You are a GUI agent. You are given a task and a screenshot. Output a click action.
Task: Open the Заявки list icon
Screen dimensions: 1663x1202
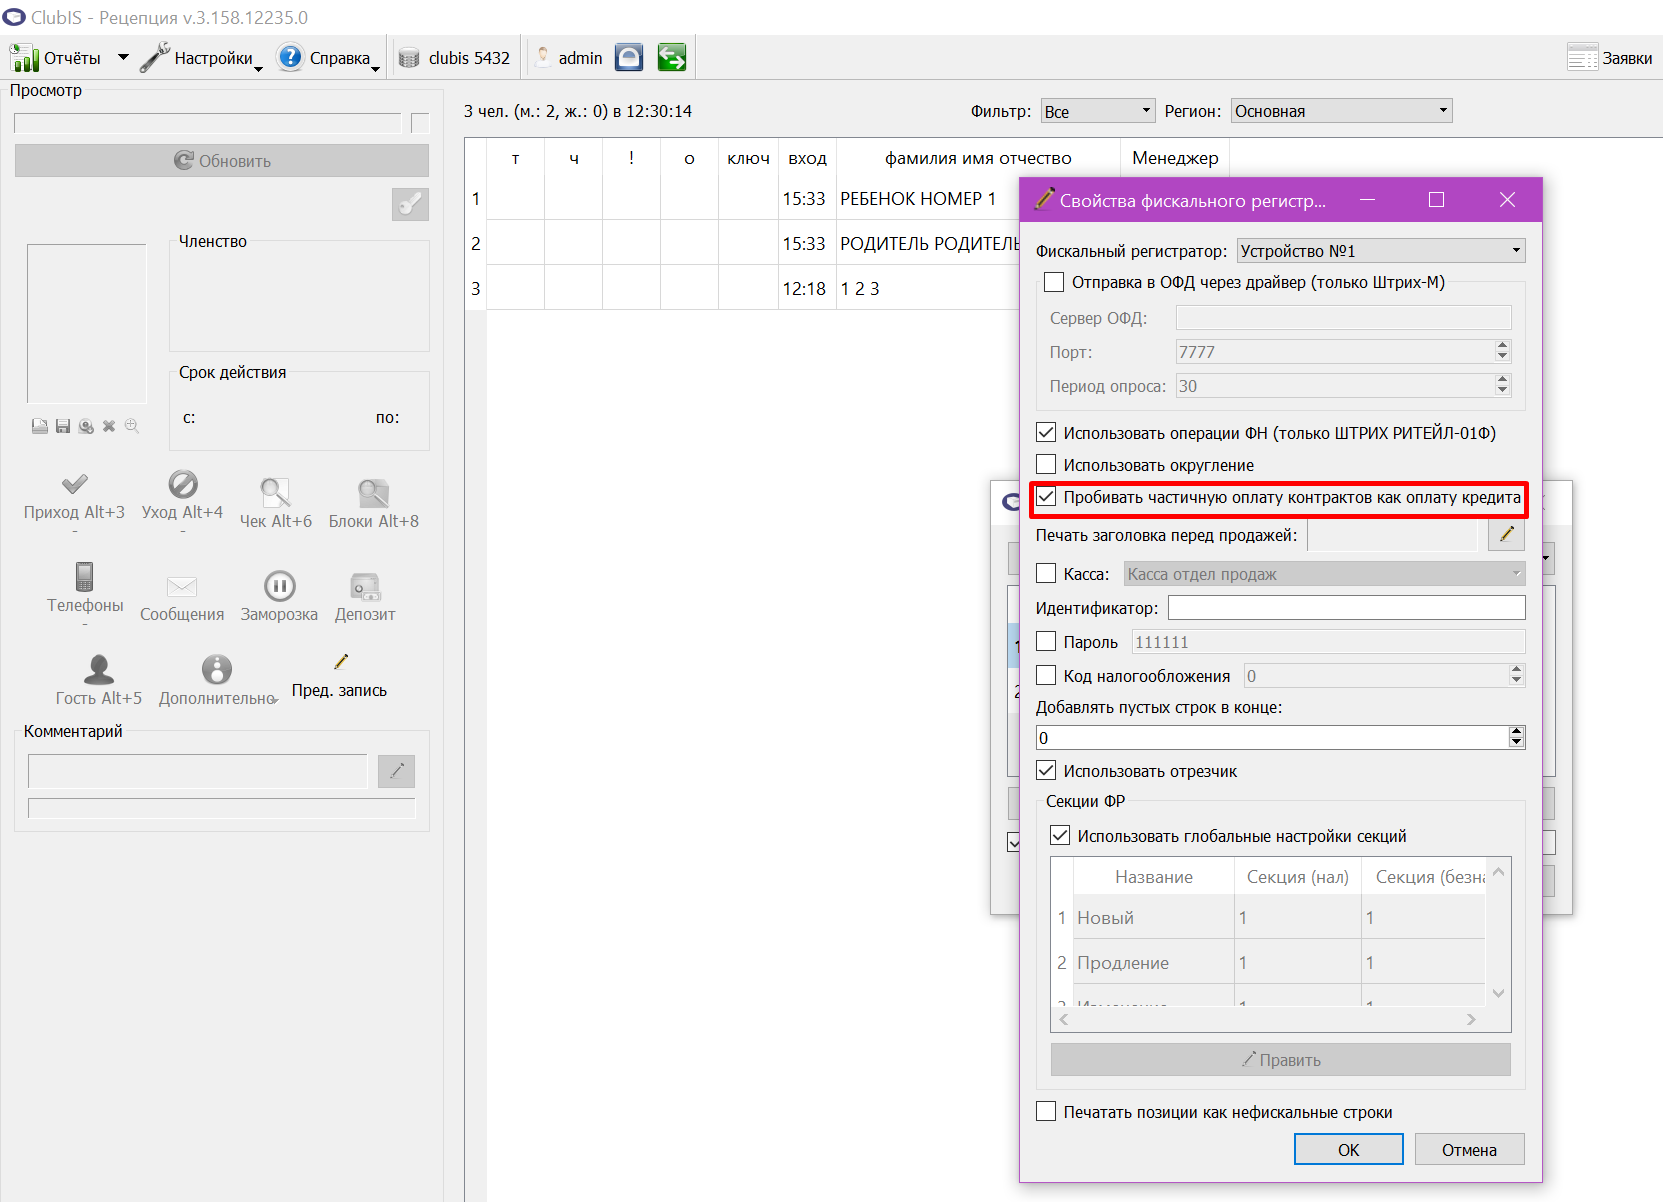(1582, 58)
